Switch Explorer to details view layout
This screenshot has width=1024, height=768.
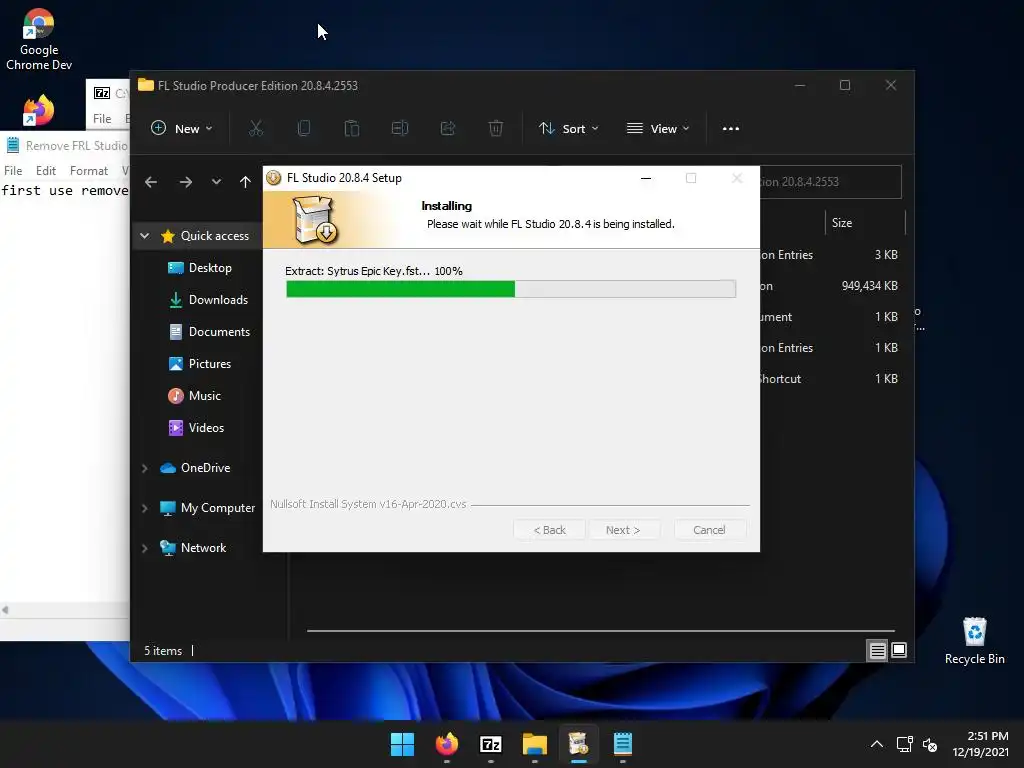(x=877, y=650)
